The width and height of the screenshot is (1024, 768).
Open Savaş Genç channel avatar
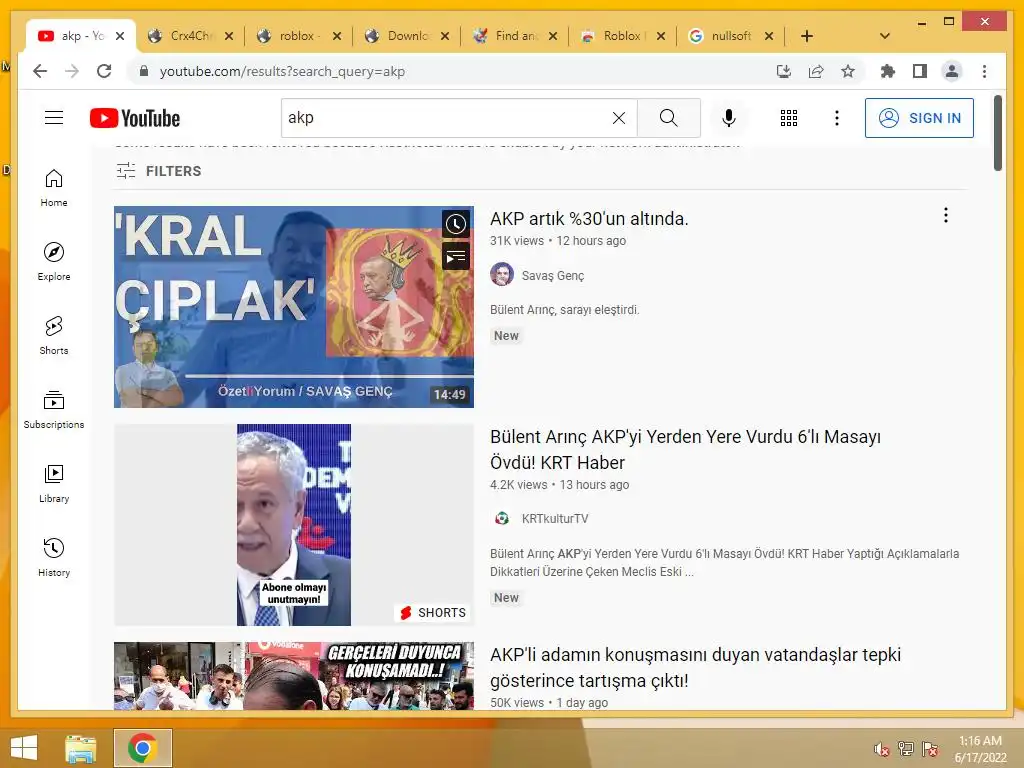click(x=502, y=274)
